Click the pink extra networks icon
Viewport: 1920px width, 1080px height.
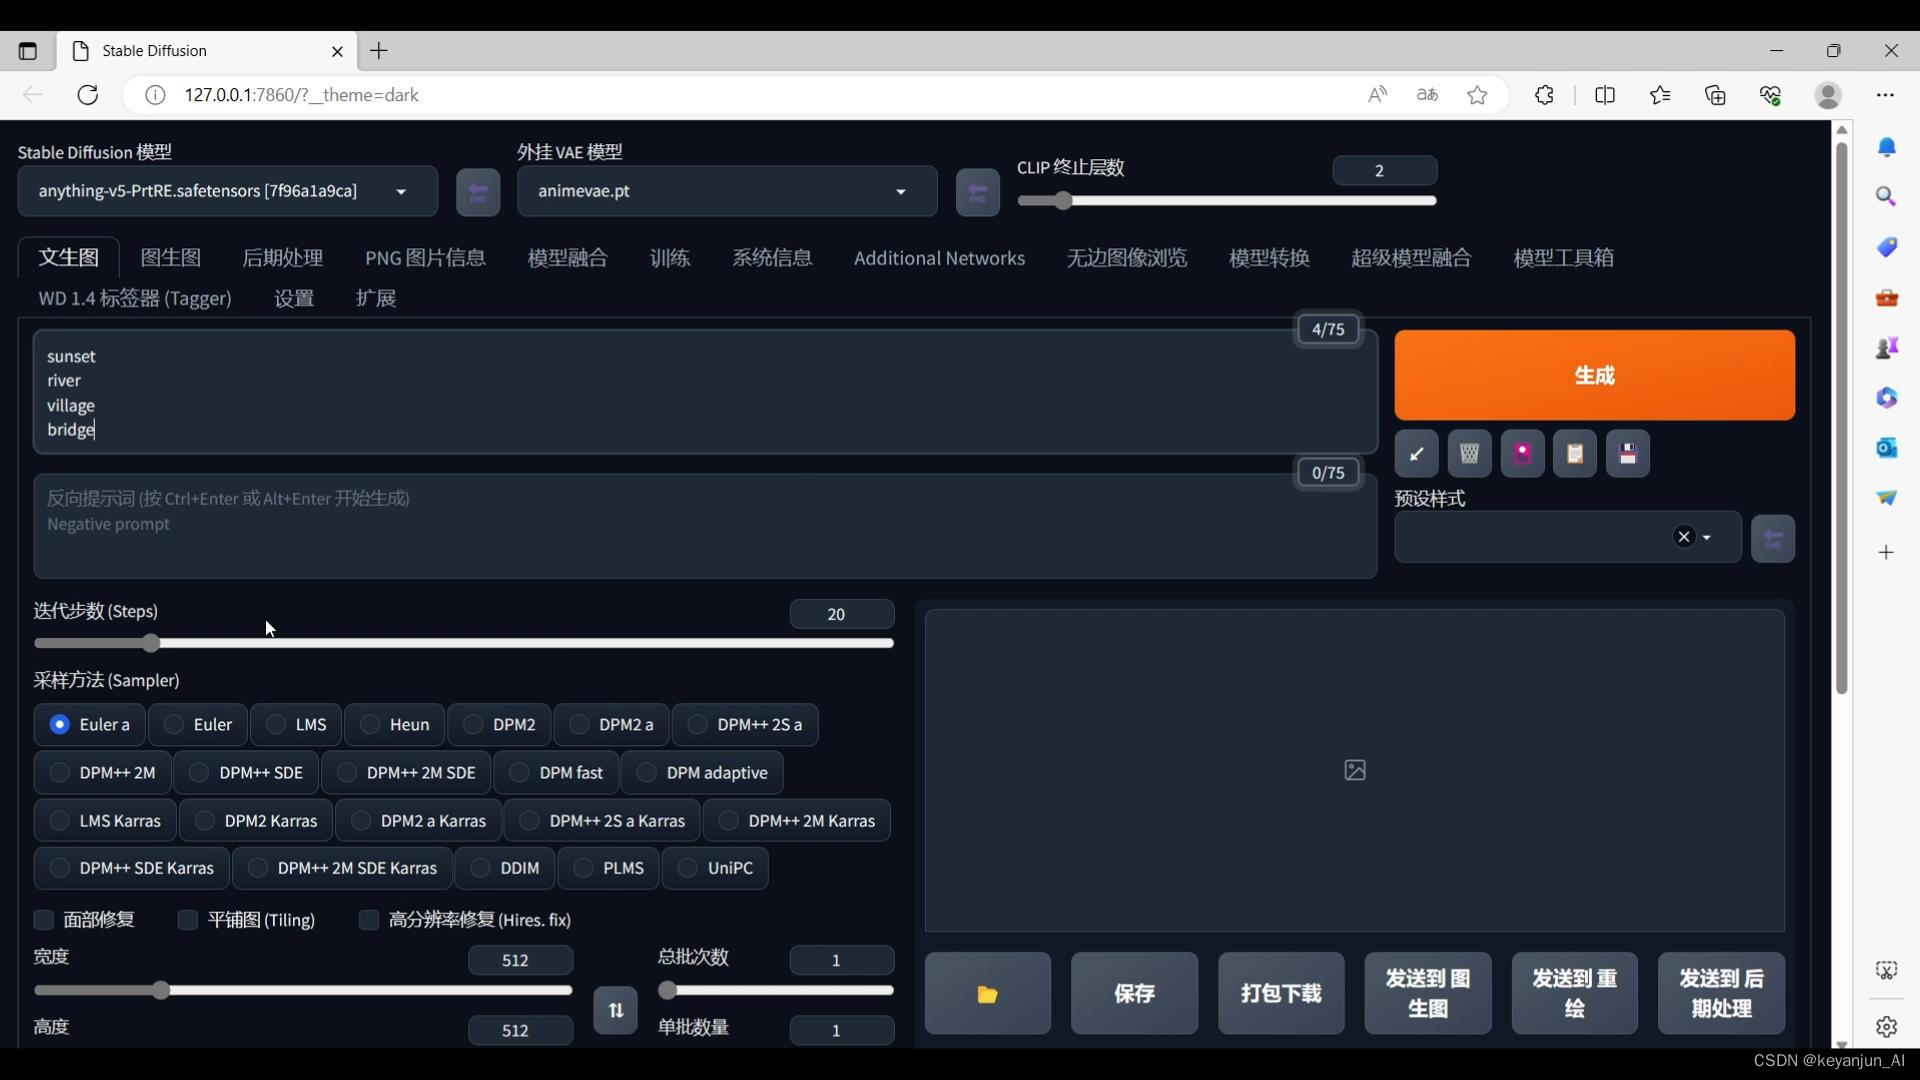(1522, 454)
